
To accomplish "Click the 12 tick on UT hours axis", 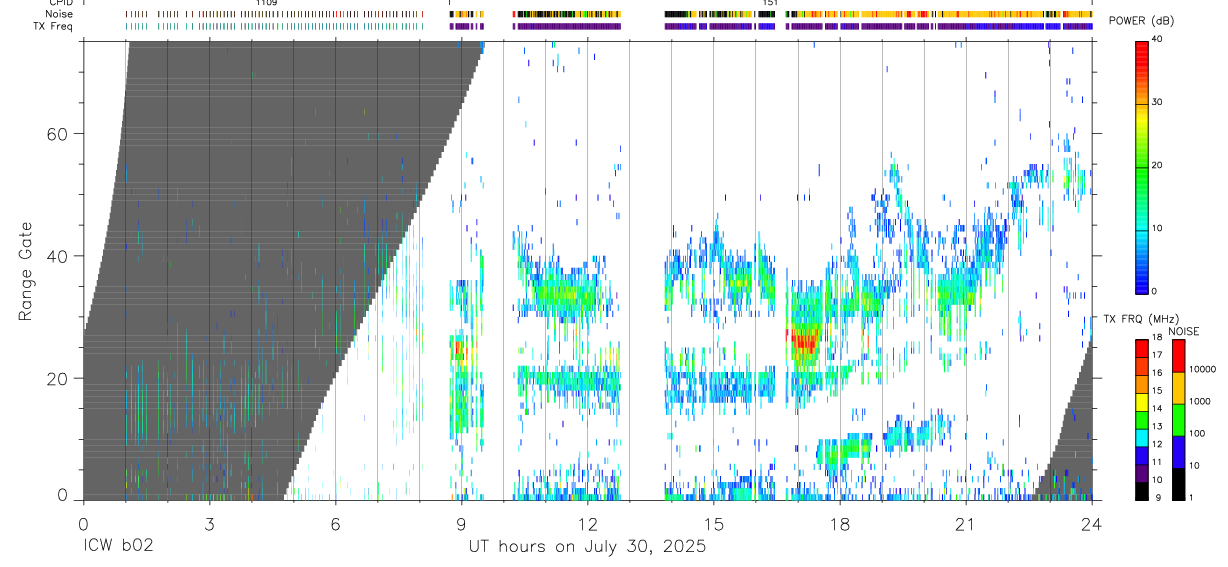I will (587, 524).
